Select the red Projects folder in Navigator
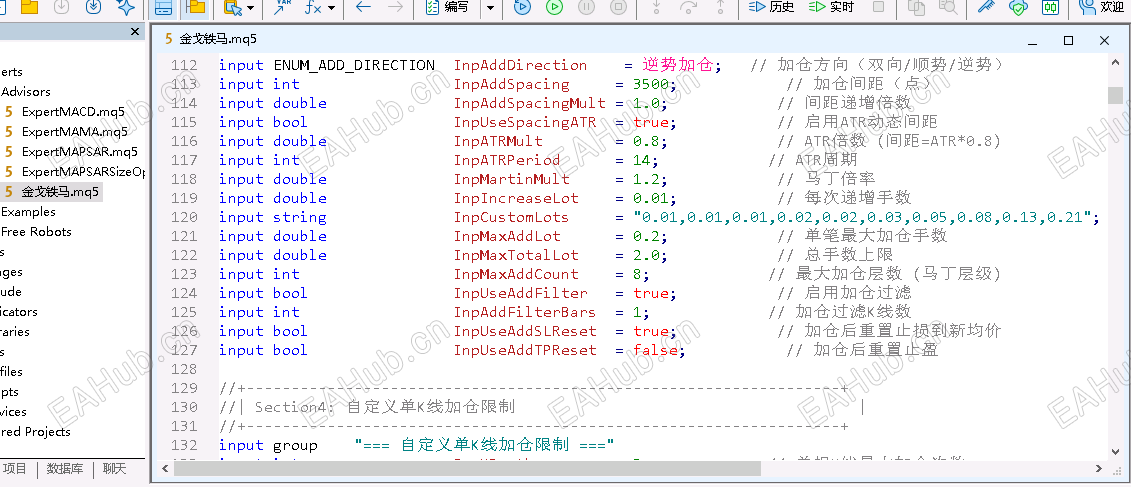Image resolution: width=1131 pixels, height=487 pixels. pos(35,431)
